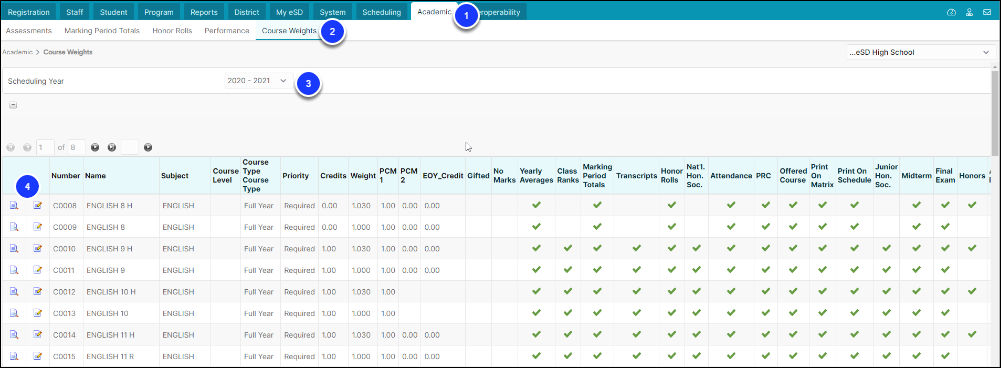Collapse the filter panel with minus icon
Image resolution: width=1001 pixels, height=368 pixels.
pos(13,105)
